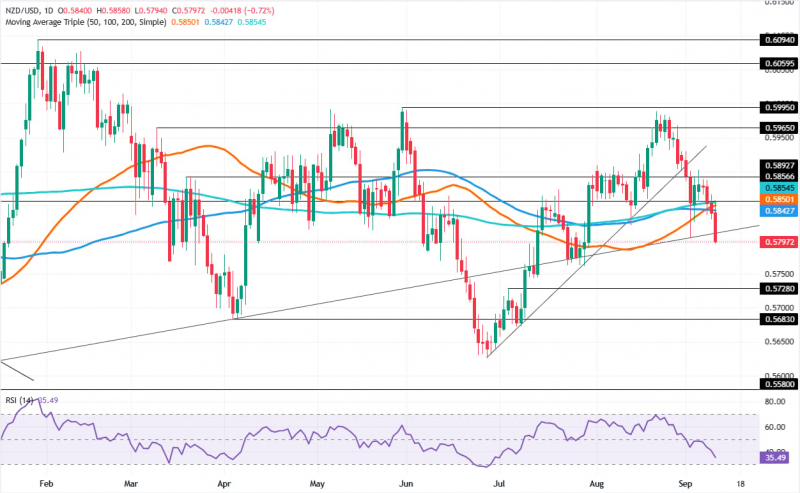Click the May label on time axis
Viewport: 800px width, 493px height.
(x=317, y=483)
